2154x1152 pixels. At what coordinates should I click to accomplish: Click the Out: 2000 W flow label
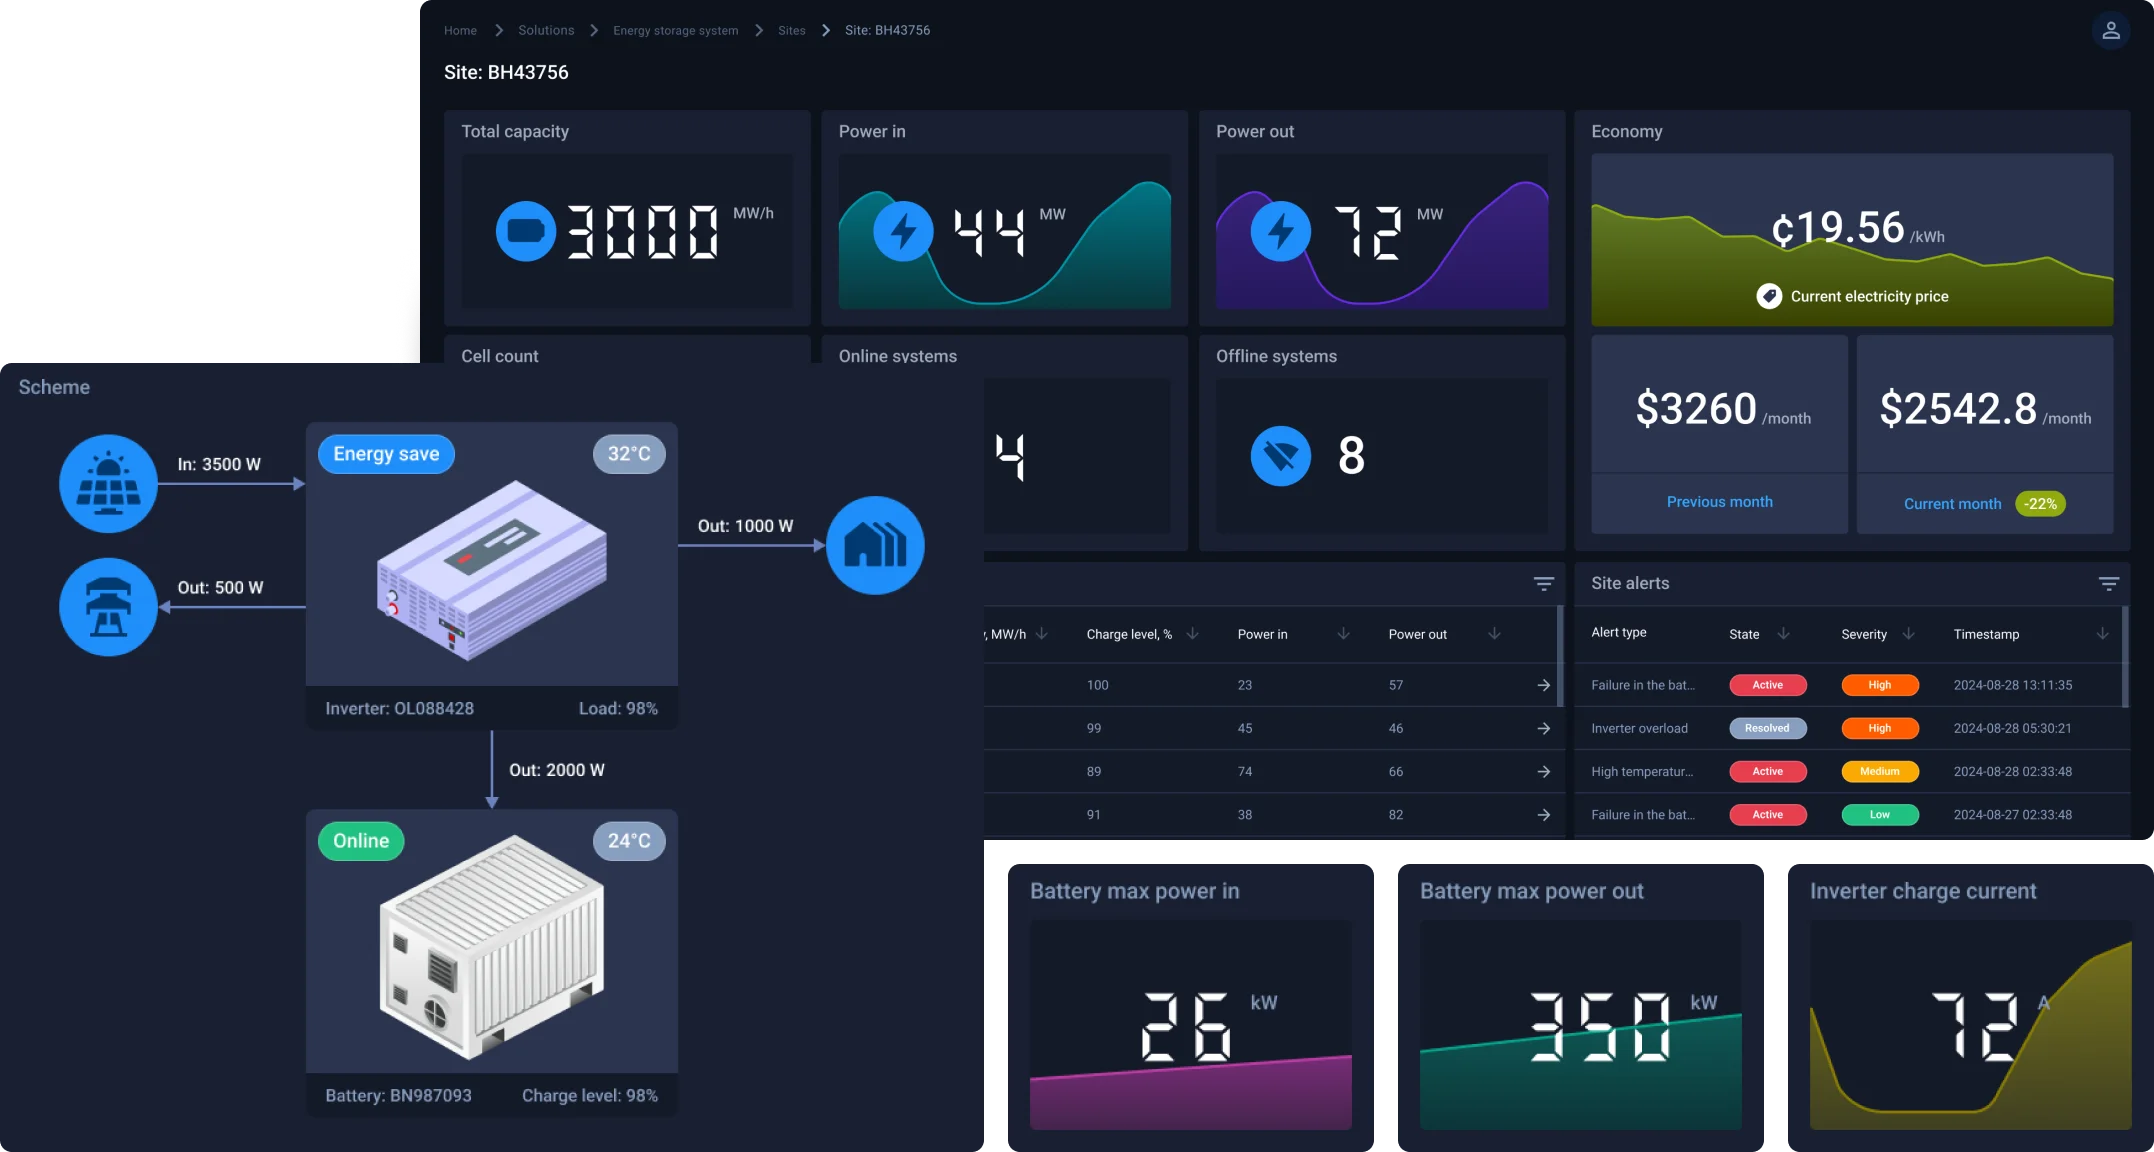point(557,770)
